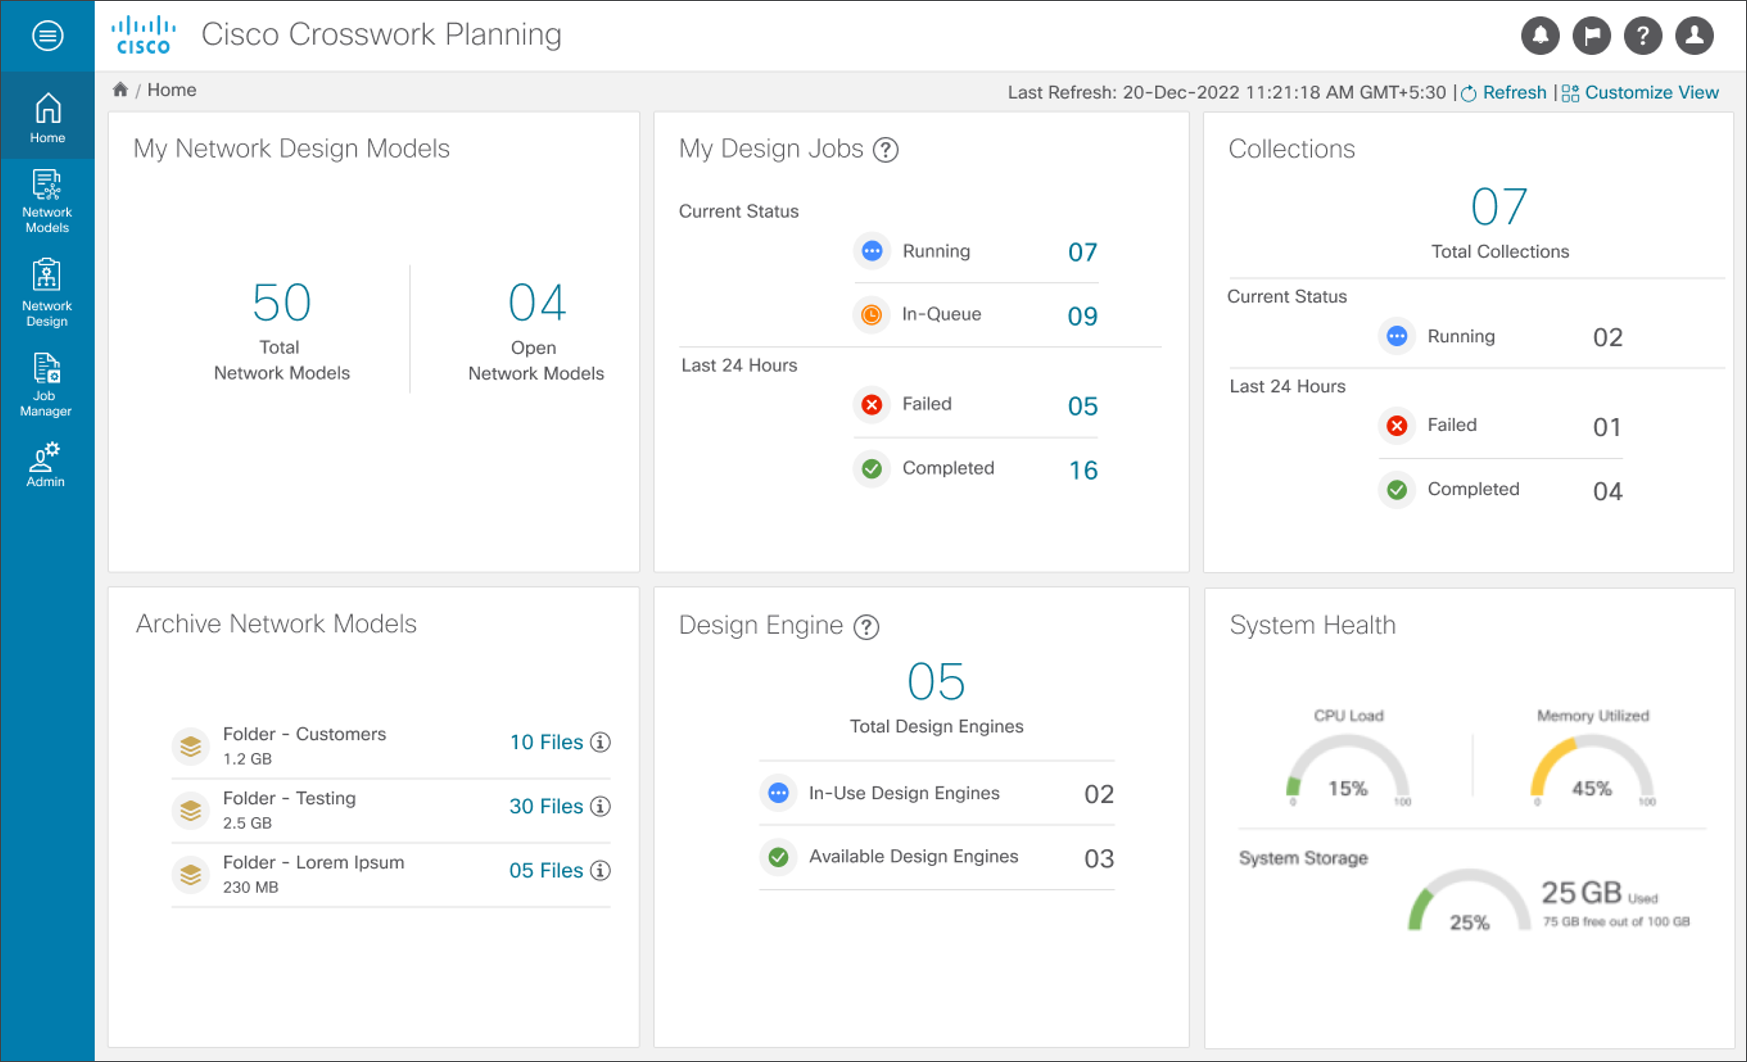1747x1062 pixels.
Task: Click the Last Refresh timestamp
Action: pyautogui.click(x=1227, y=92)
